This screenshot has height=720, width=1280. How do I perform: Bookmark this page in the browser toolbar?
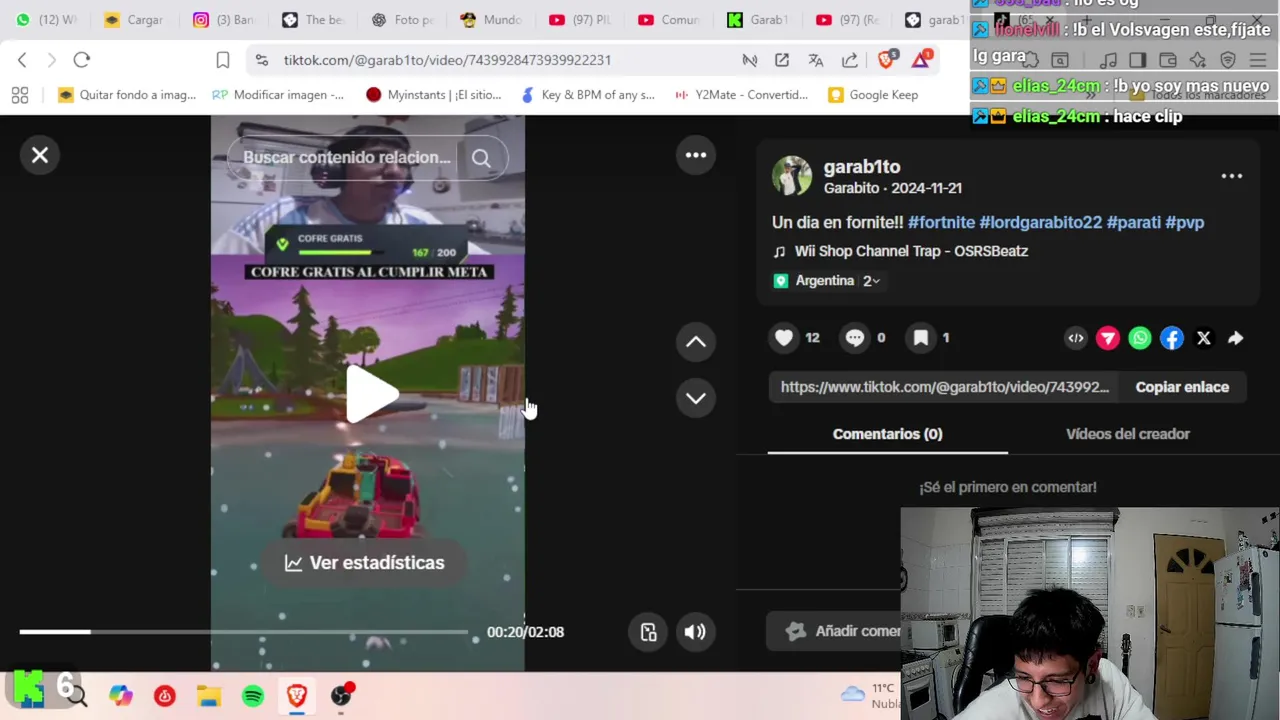[x=223, y=60]
